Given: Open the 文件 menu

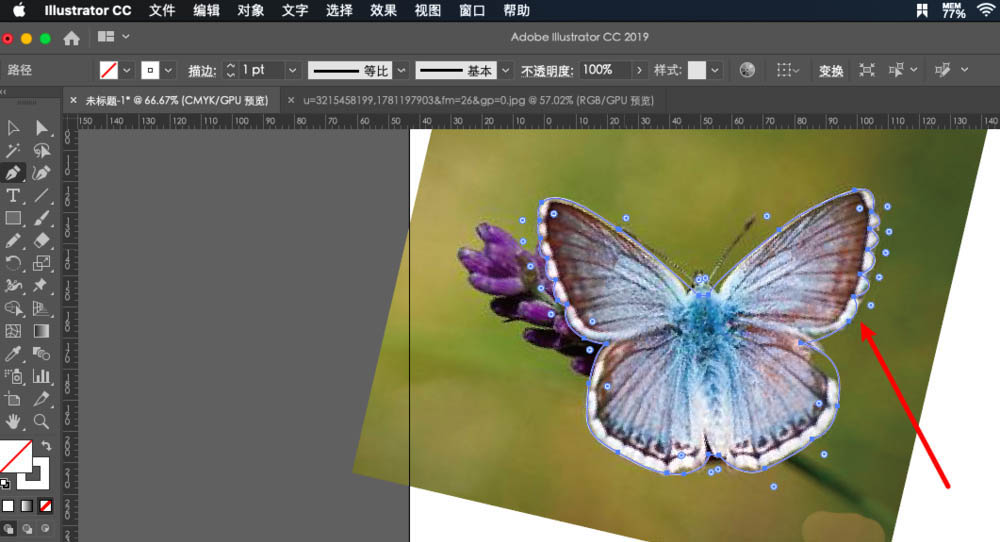Looking at the screenshot, I should tap(162, 11).
